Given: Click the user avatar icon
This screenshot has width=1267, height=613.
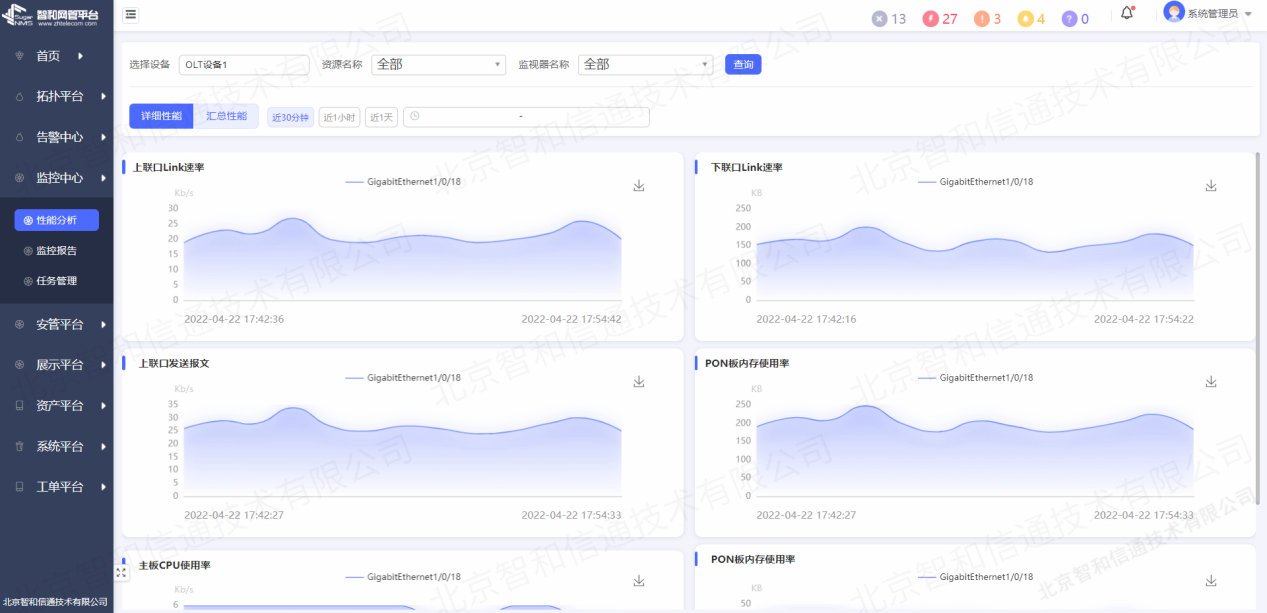Looking at the screenshot, I should (x=1174, y=12).
